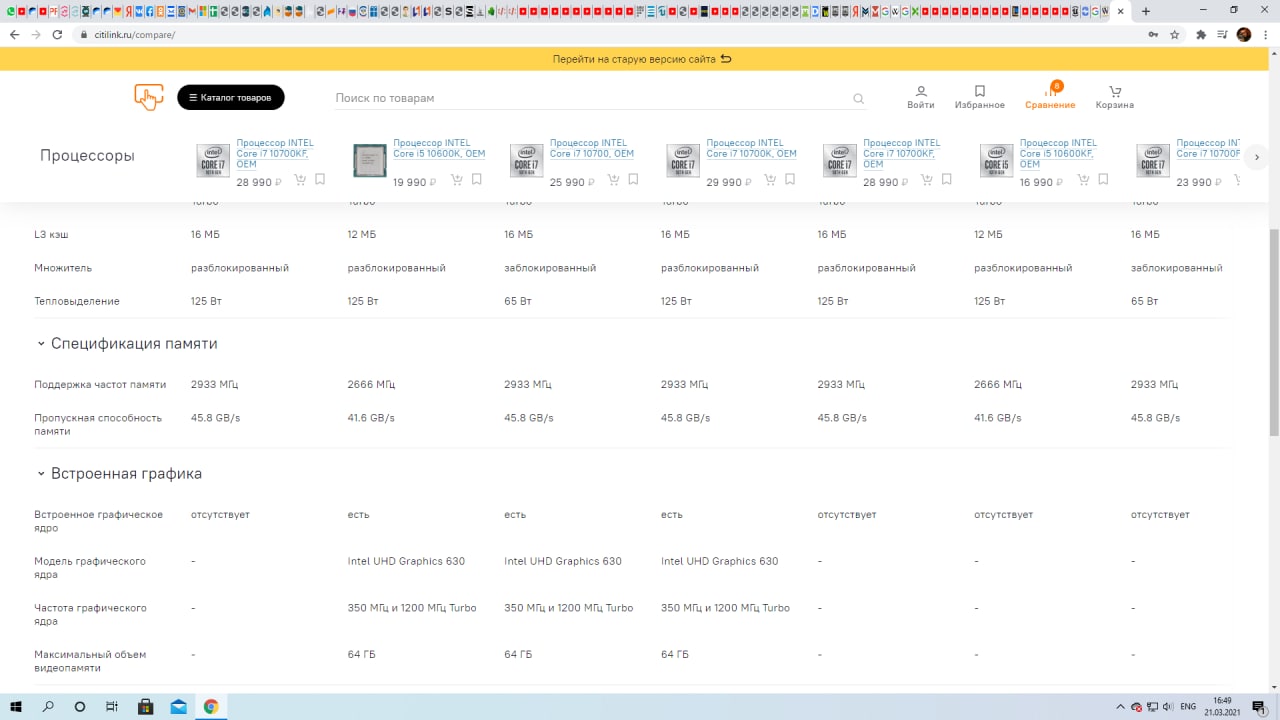This screenshot has height=720, width=1280.
Task: Open the Core i5 10600K, OEM product link
Action: coord(439,148)
